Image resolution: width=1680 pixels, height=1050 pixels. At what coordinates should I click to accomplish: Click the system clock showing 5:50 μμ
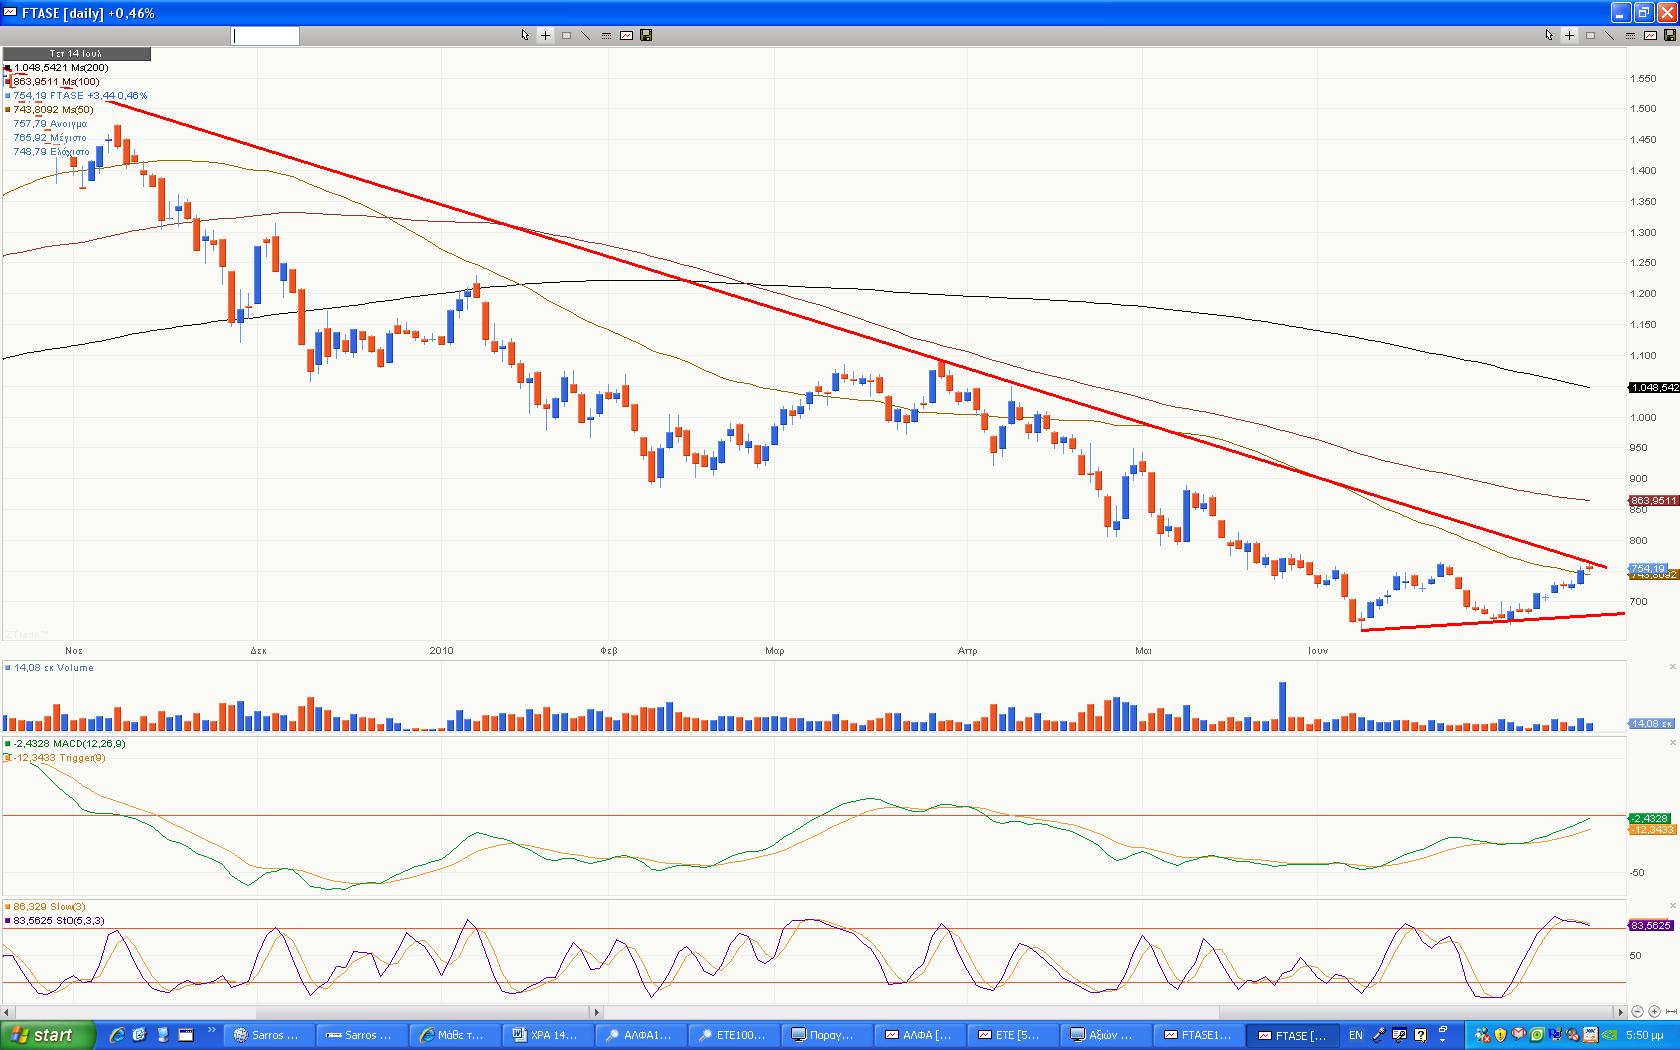pos(1645,1035)
